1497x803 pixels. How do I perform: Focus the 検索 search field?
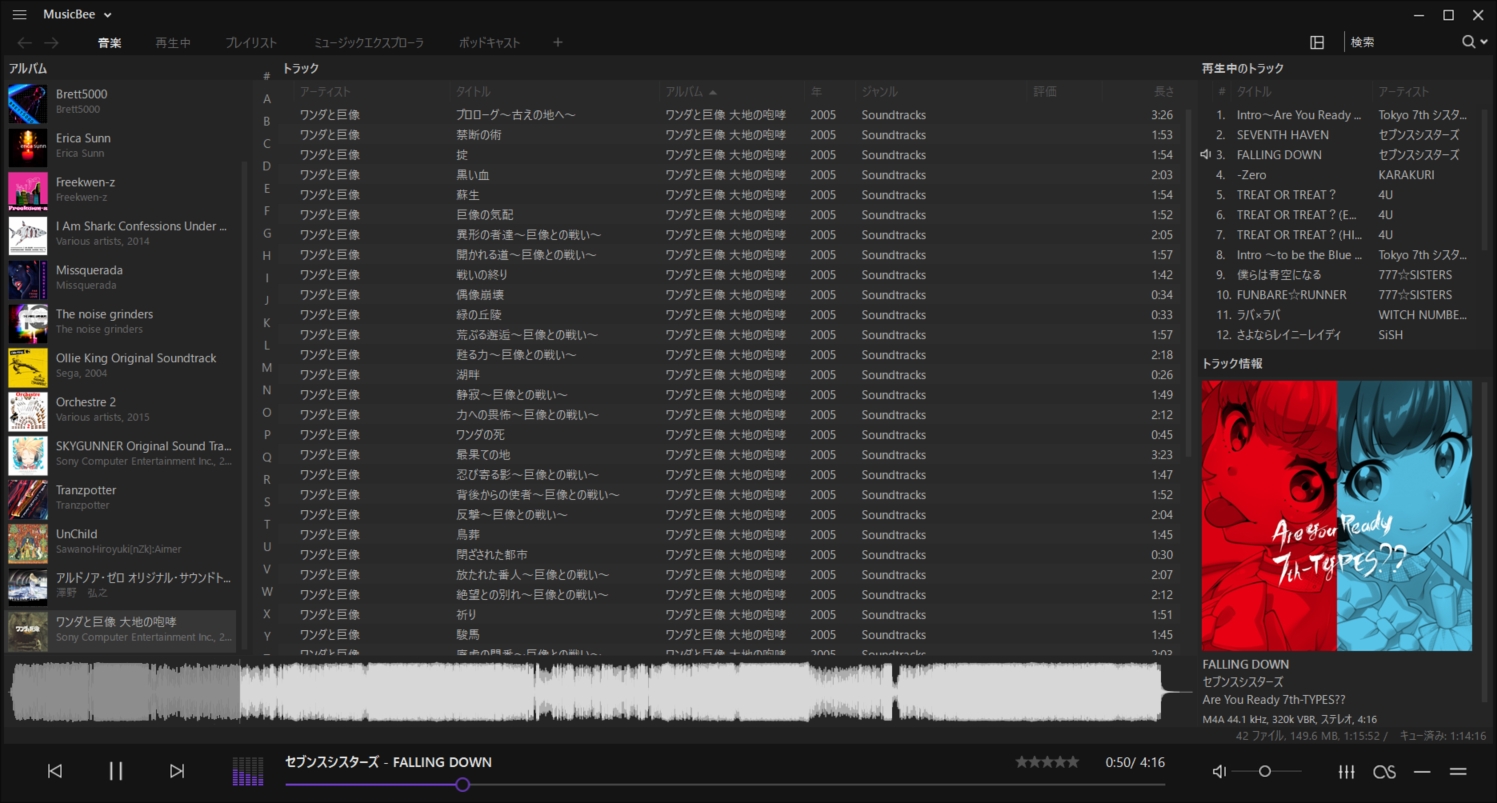pyautogui.click(x=1402, y=42)
